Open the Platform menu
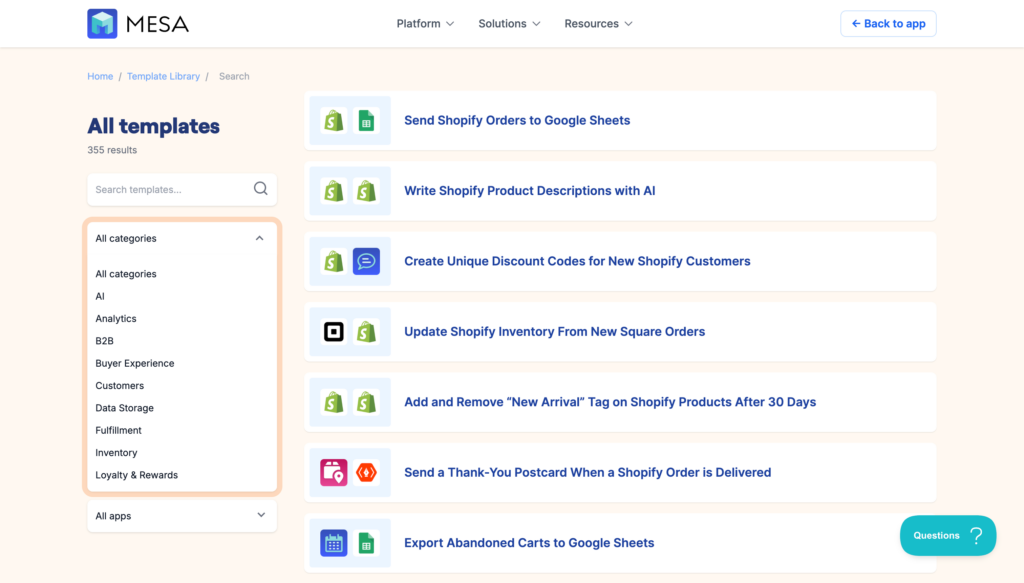The height and width of the screenshot is (583, 1024). (x=425, y=24)
